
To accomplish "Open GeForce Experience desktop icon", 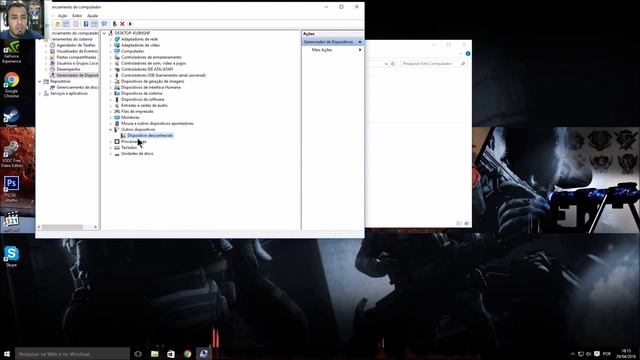I will point(11,51).
